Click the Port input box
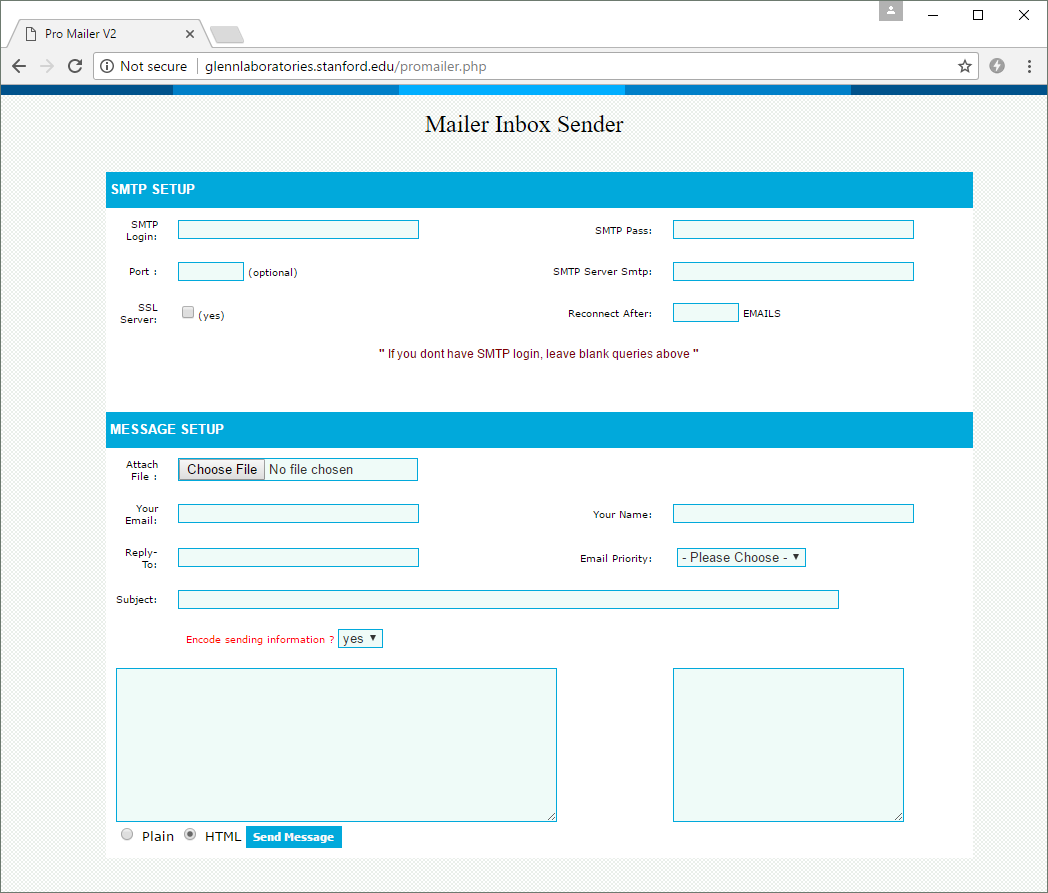The height and width of the screenshot is (893, 1048). [x=211, y=271]
